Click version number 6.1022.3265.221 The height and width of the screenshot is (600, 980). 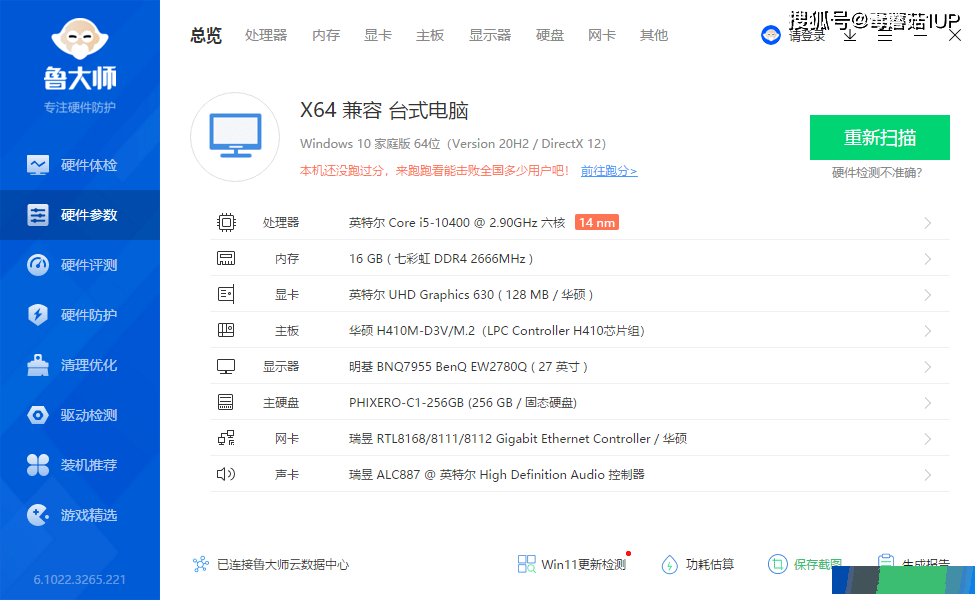coord(80,579)
